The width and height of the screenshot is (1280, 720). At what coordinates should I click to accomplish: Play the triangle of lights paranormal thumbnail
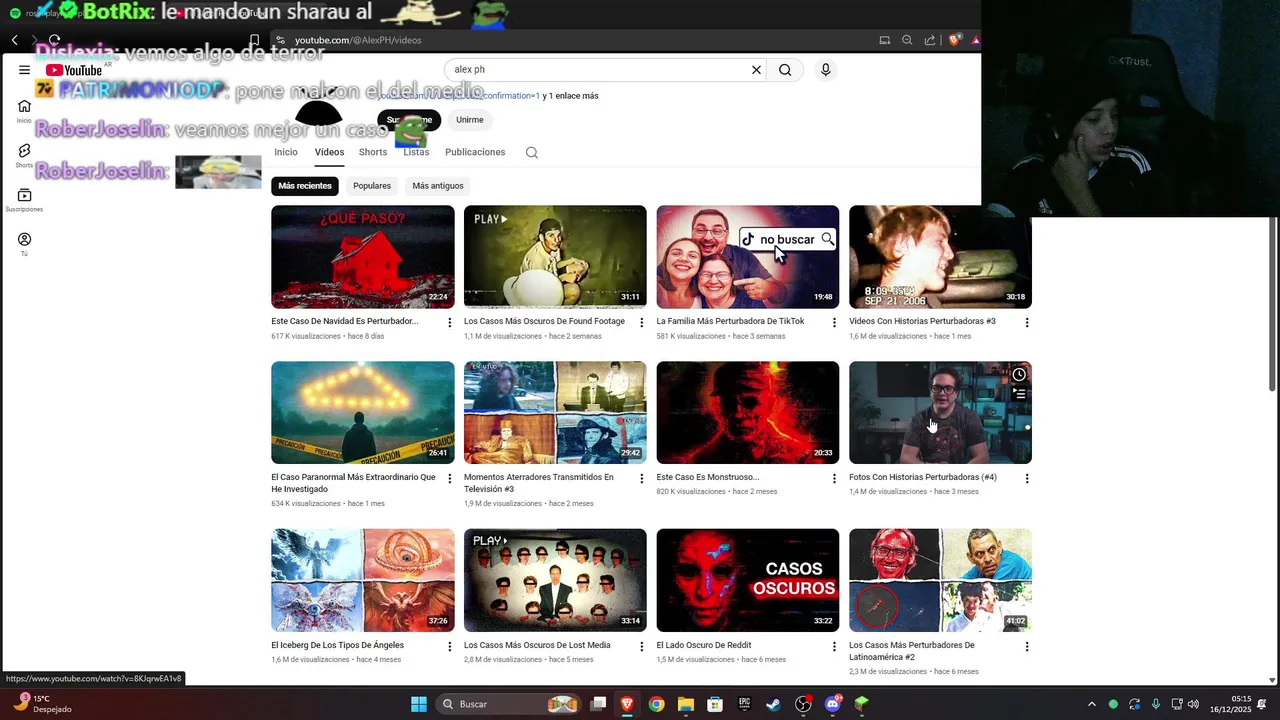coord(363,412)
